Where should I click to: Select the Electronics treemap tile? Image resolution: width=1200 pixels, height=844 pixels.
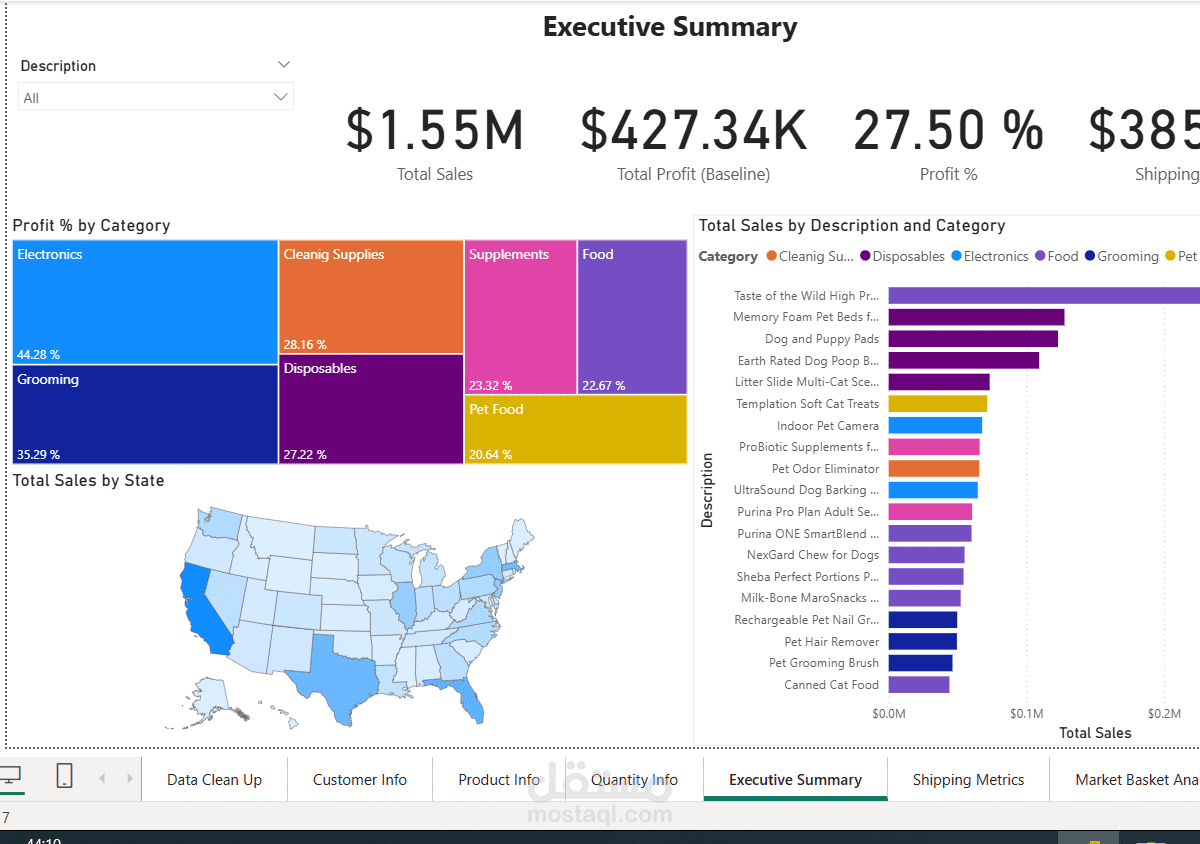tap(146, 302)
